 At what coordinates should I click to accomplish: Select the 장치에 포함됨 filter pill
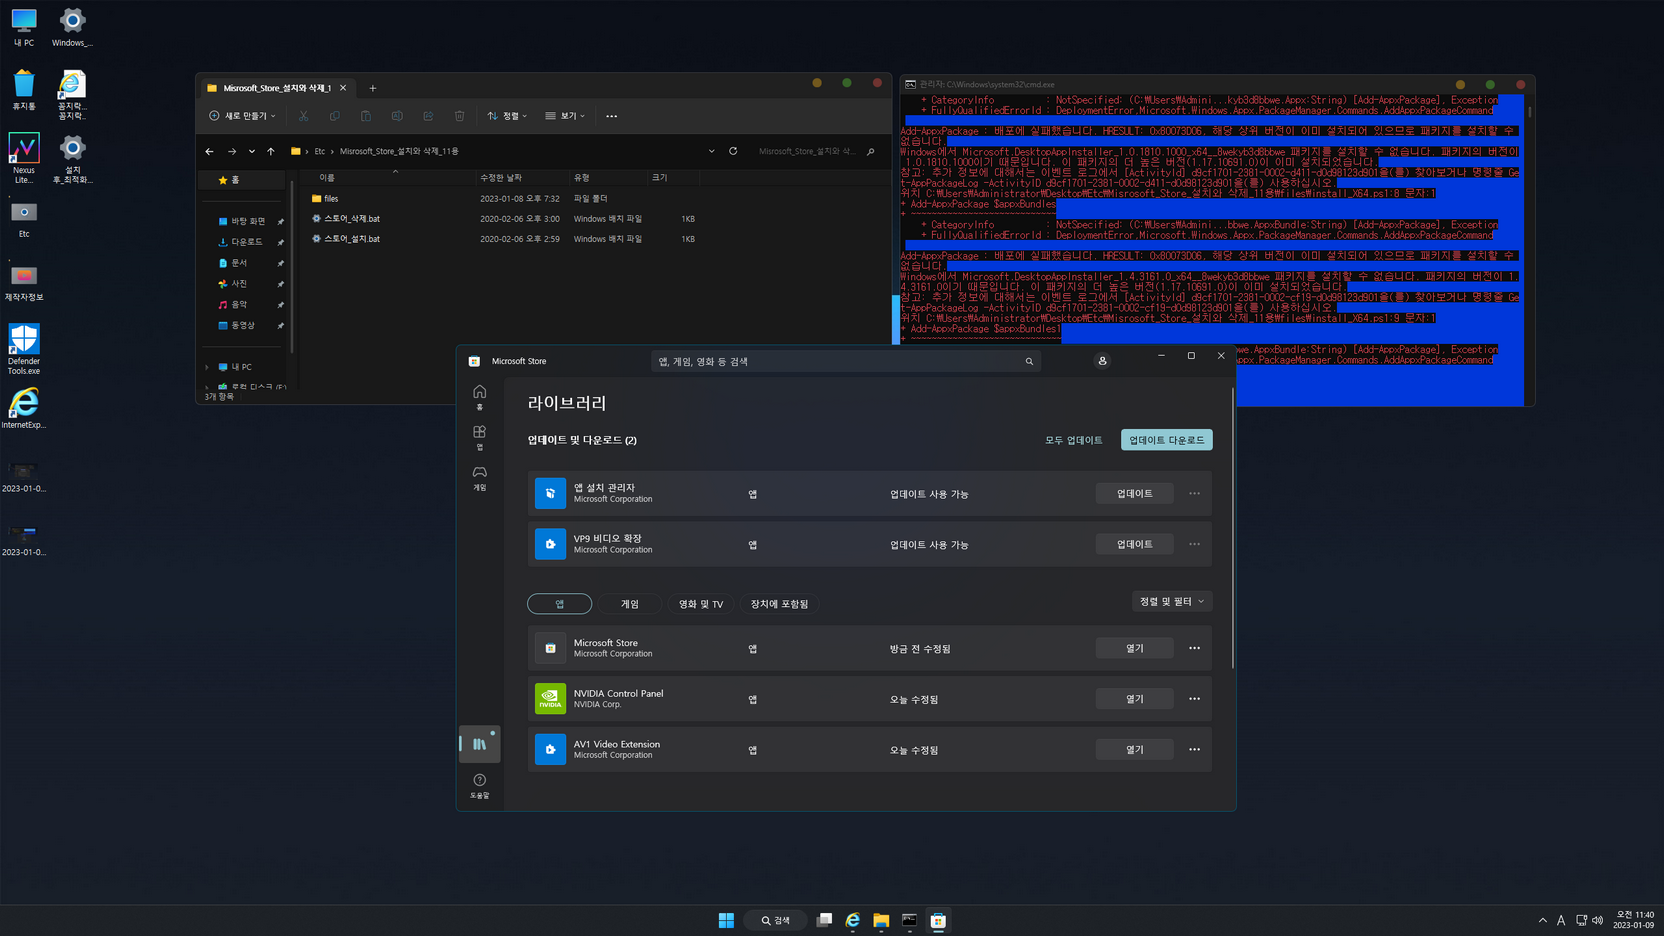point(779,604)
